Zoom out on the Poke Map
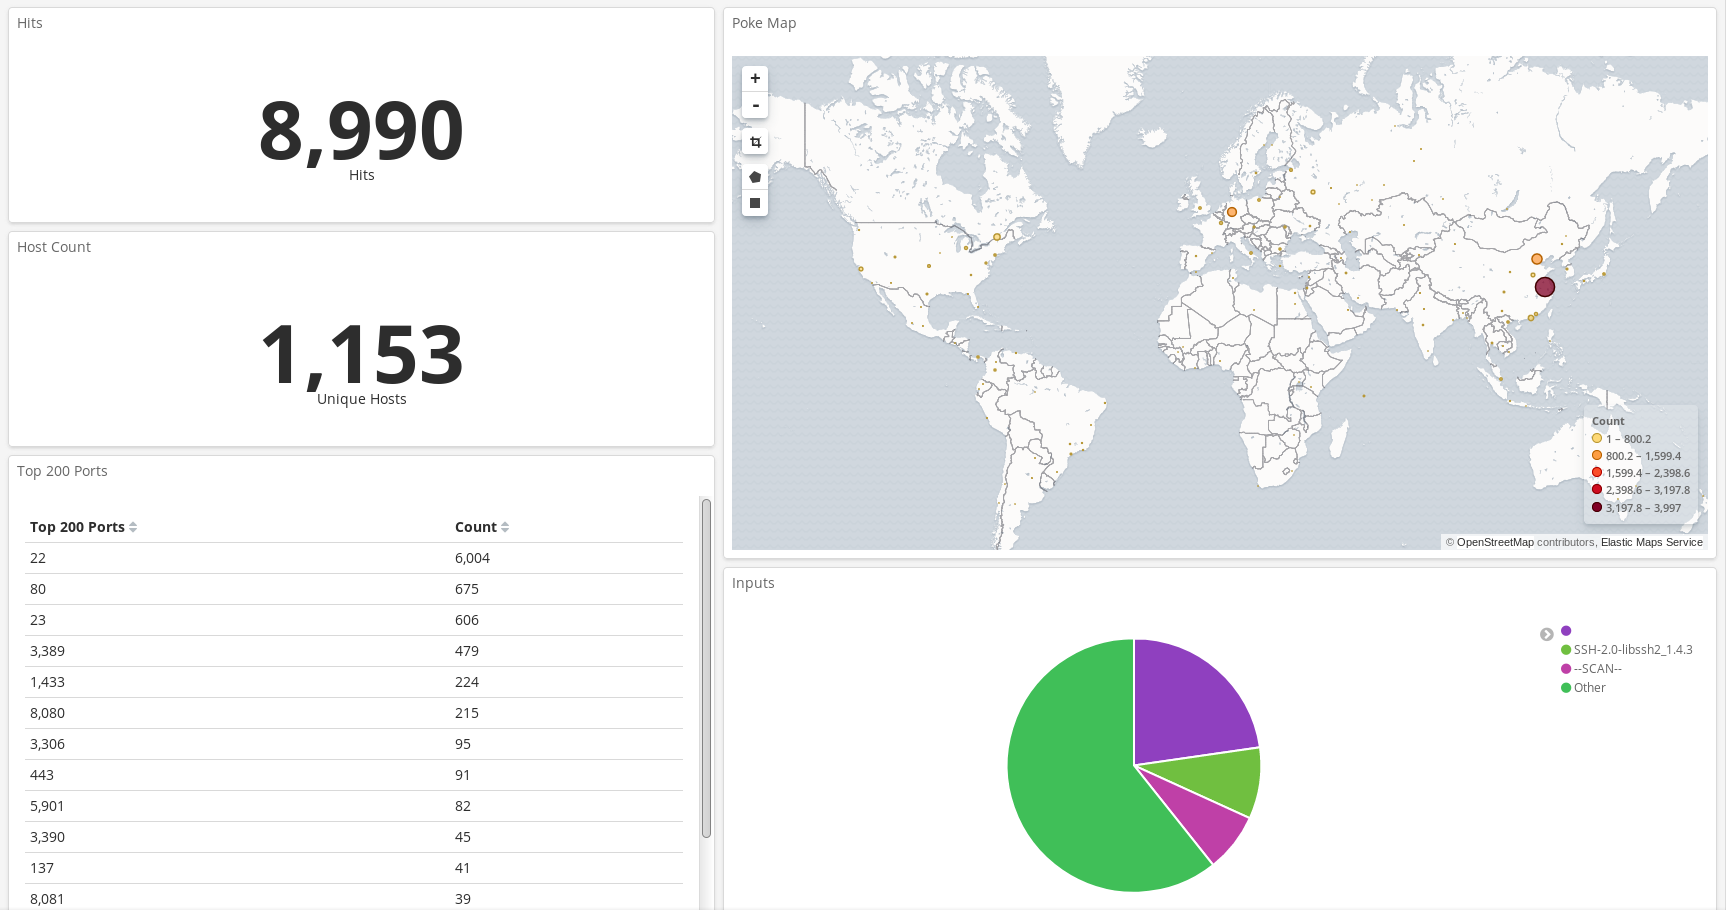The width and height of the screenshot is (1726, 910). tap(755, 105)
